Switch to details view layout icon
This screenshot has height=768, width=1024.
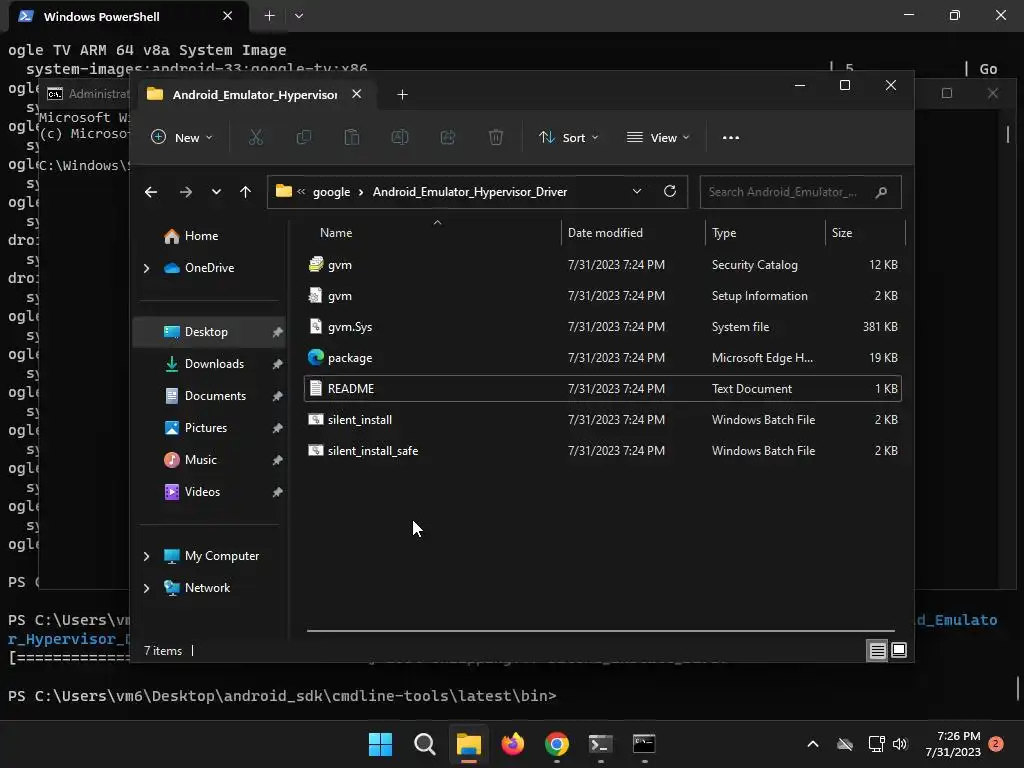[x=877, y=650]
